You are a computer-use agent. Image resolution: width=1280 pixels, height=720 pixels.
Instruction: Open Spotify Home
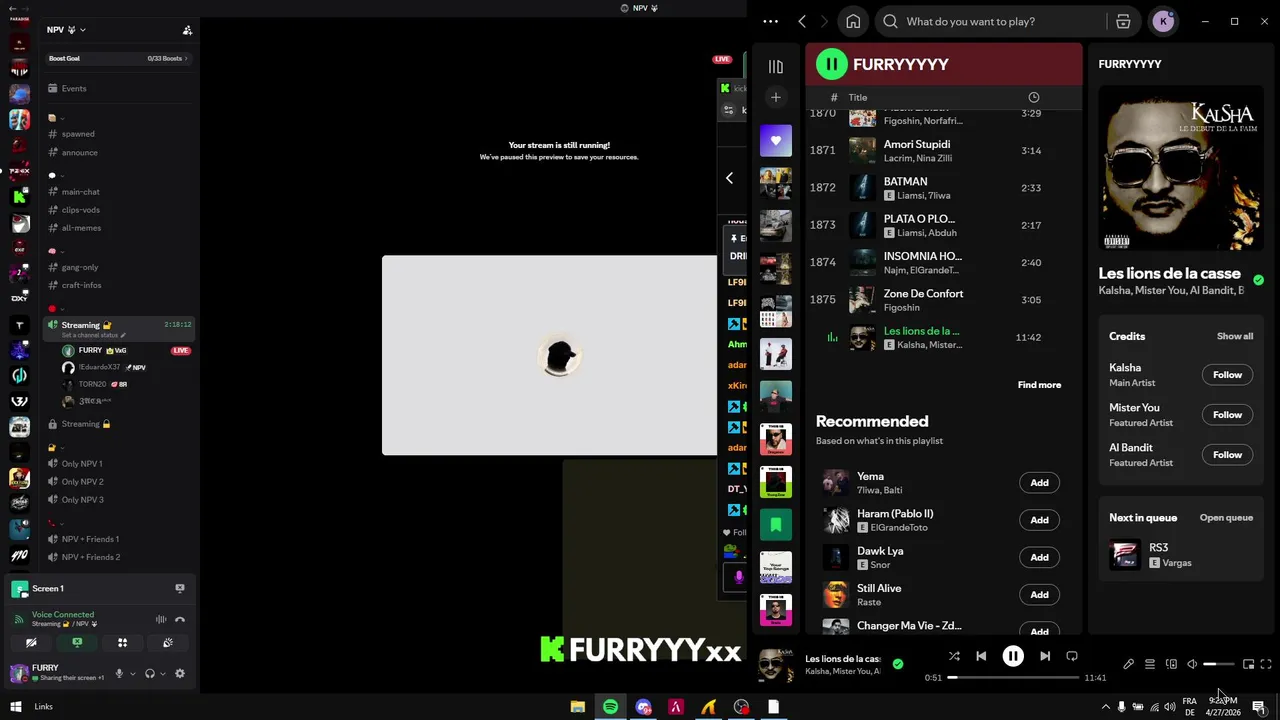coord(853,21)
